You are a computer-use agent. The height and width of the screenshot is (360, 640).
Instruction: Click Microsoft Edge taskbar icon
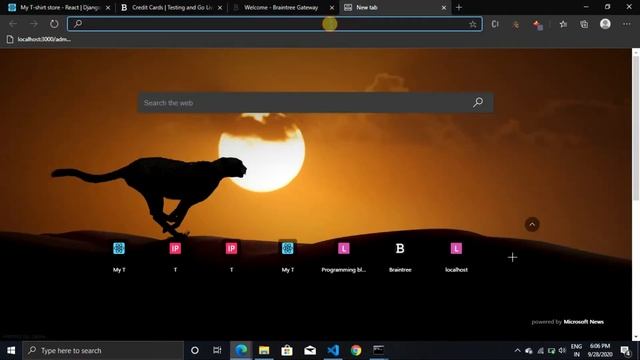(241, 350)
